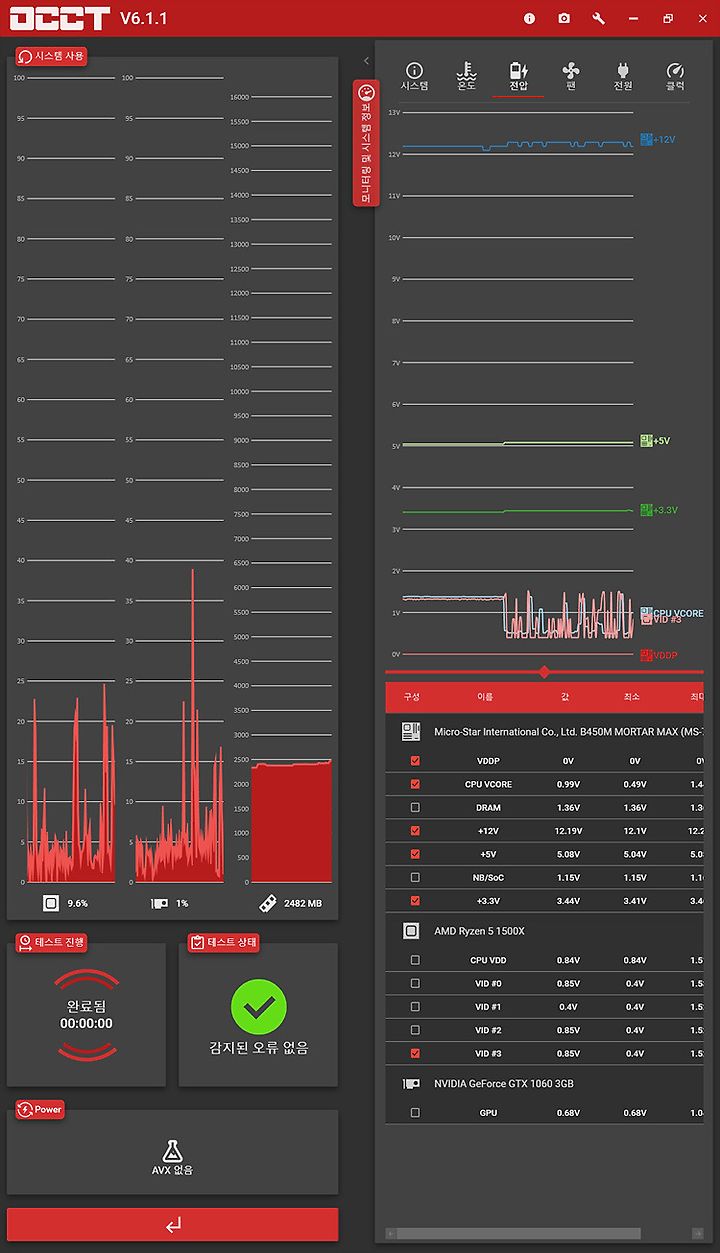Check the VID #2 checkbox

pos(415,1030)
